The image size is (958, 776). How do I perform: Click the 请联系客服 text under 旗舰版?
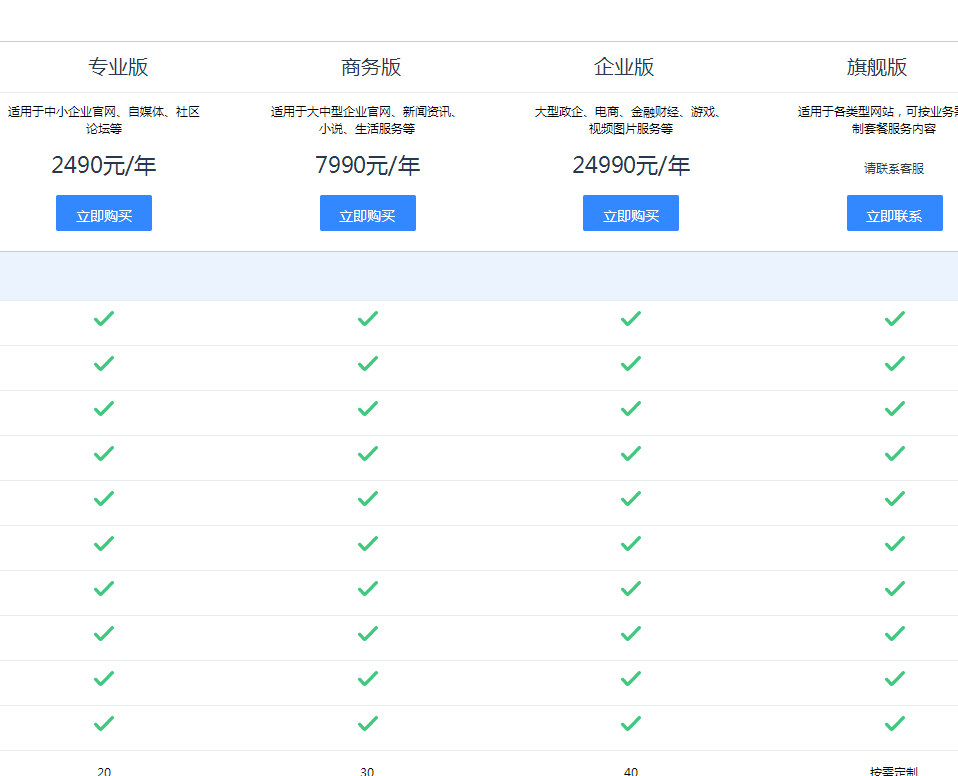894,169
